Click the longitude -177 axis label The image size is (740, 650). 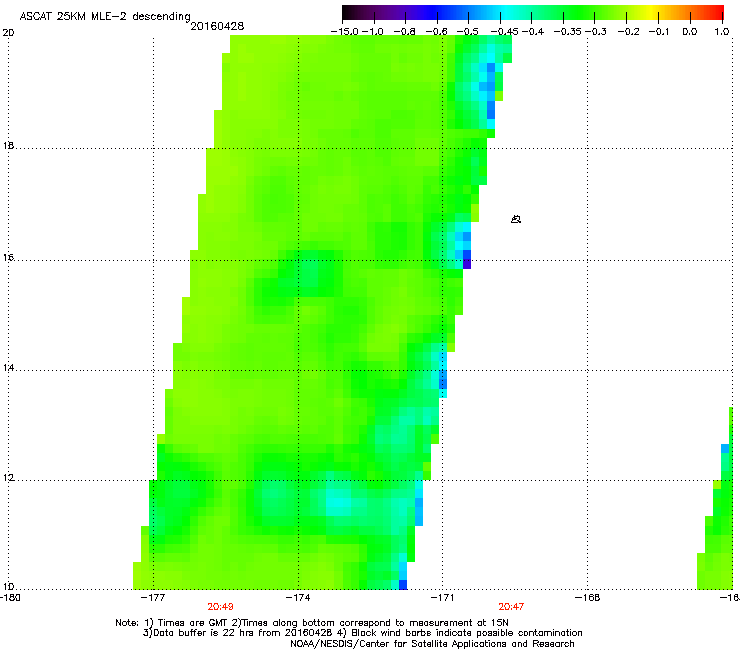[x=154, y=598]
